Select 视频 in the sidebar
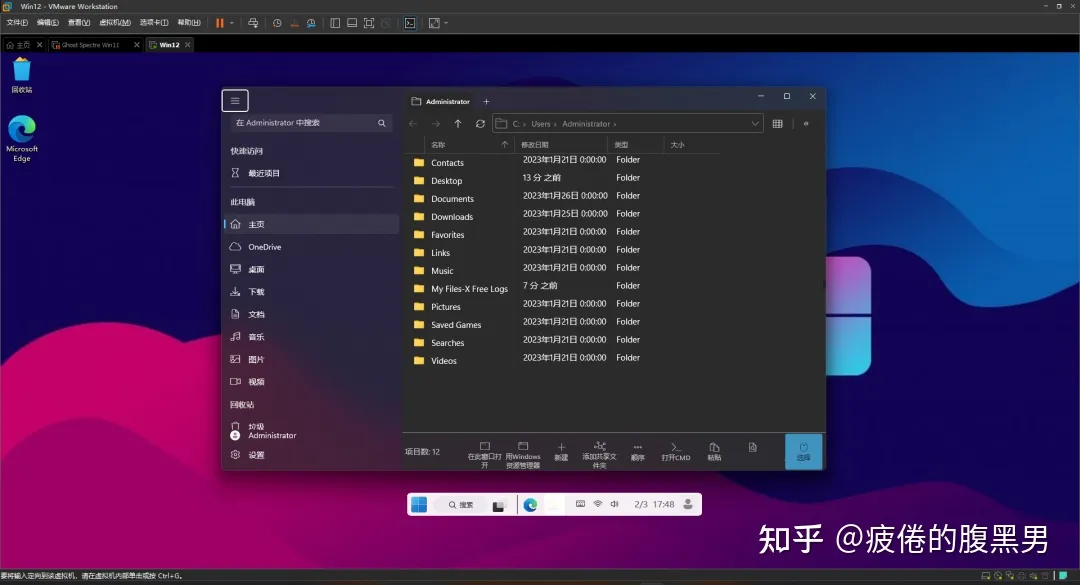This screenshot has width=1080, height=585. click(312, 382)
